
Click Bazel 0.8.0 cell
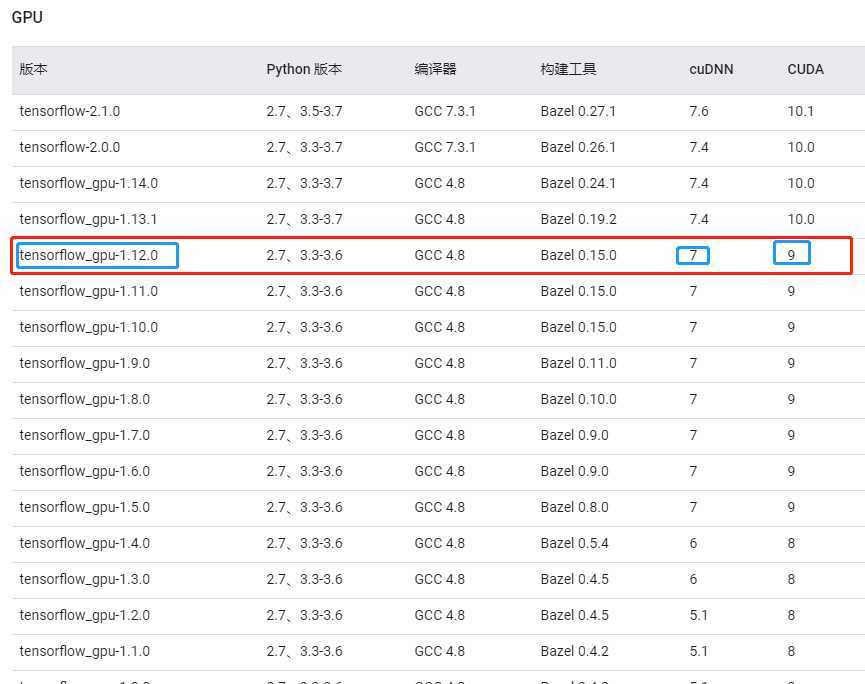(x=574, y=507)
